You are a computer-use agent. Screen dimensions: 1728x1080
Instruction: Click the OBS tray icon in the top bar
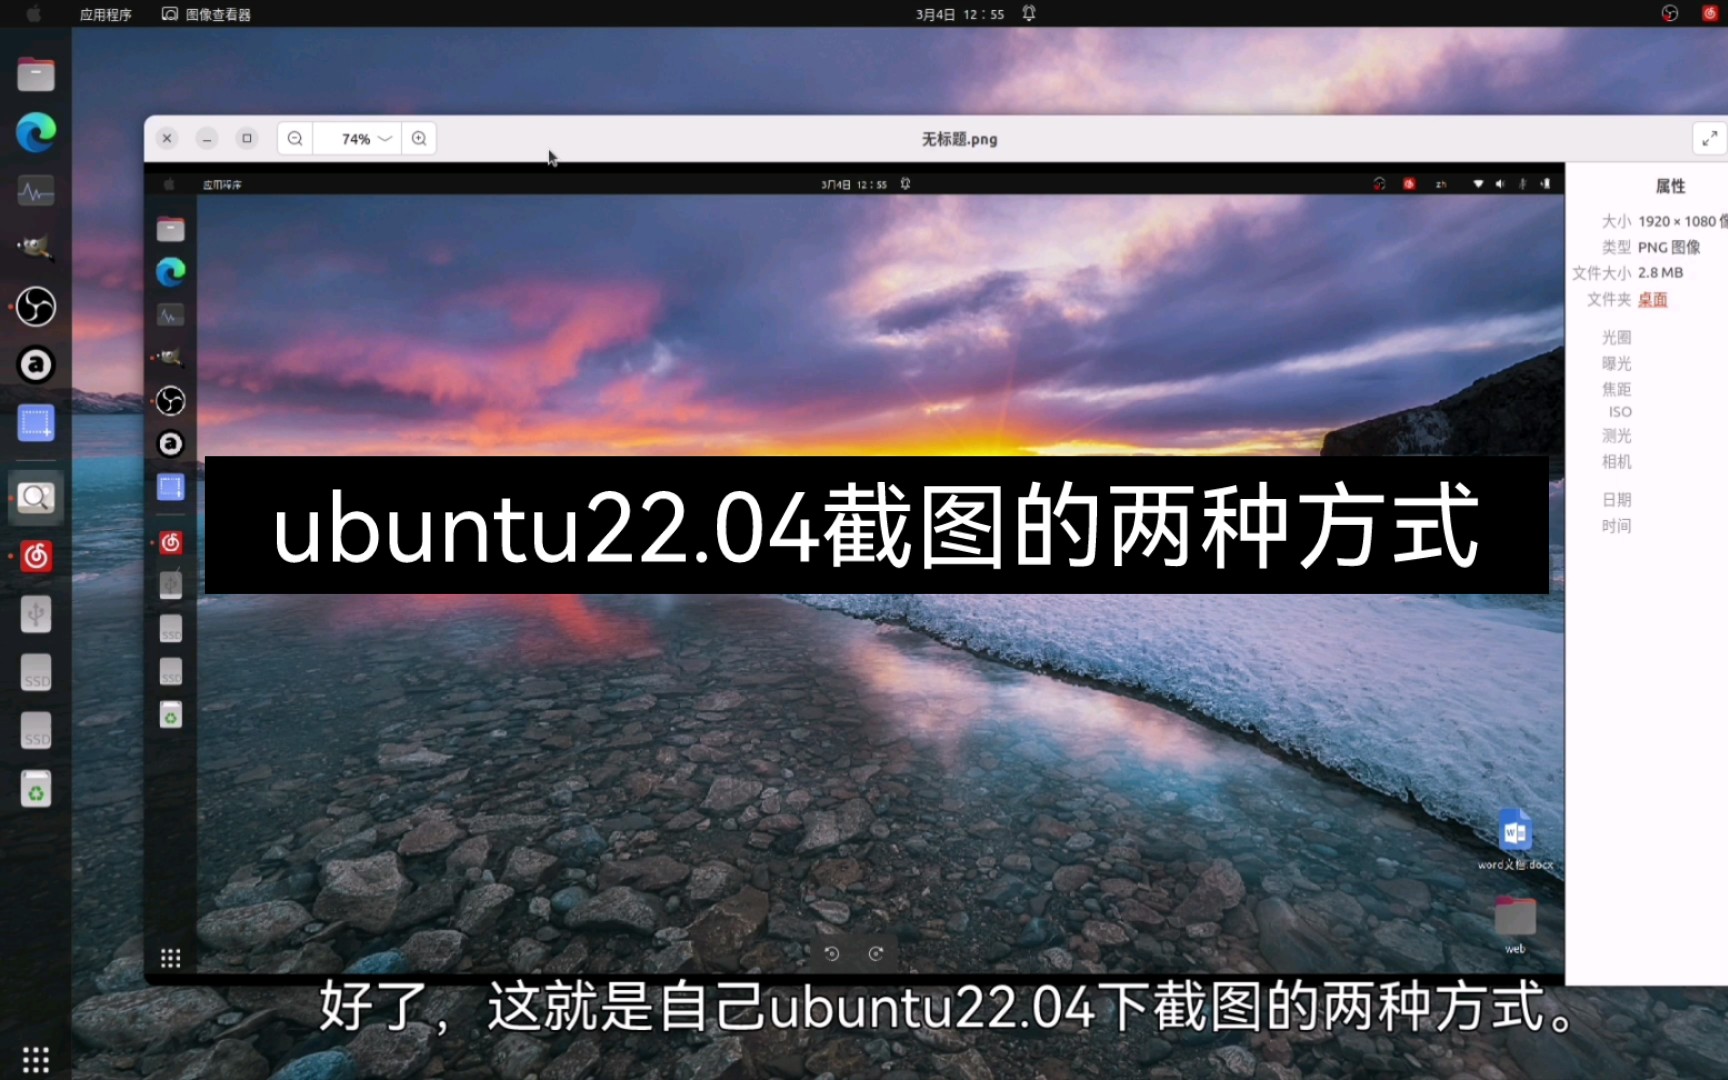coord(1669,13)
